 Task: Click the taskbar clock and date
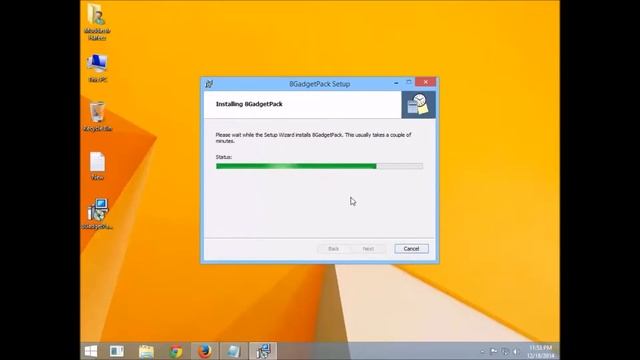coord(540,351)
